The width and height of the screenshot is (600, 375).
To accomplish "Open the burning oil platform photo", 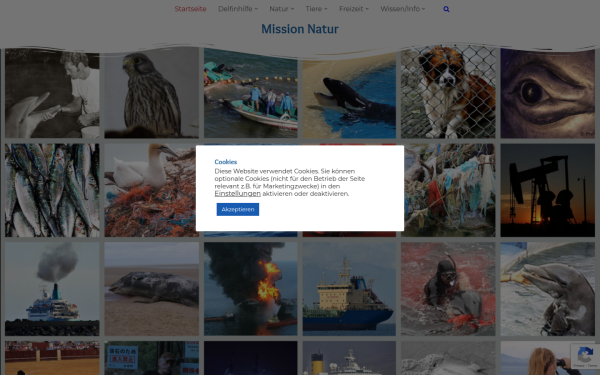I will click(251, 289).
